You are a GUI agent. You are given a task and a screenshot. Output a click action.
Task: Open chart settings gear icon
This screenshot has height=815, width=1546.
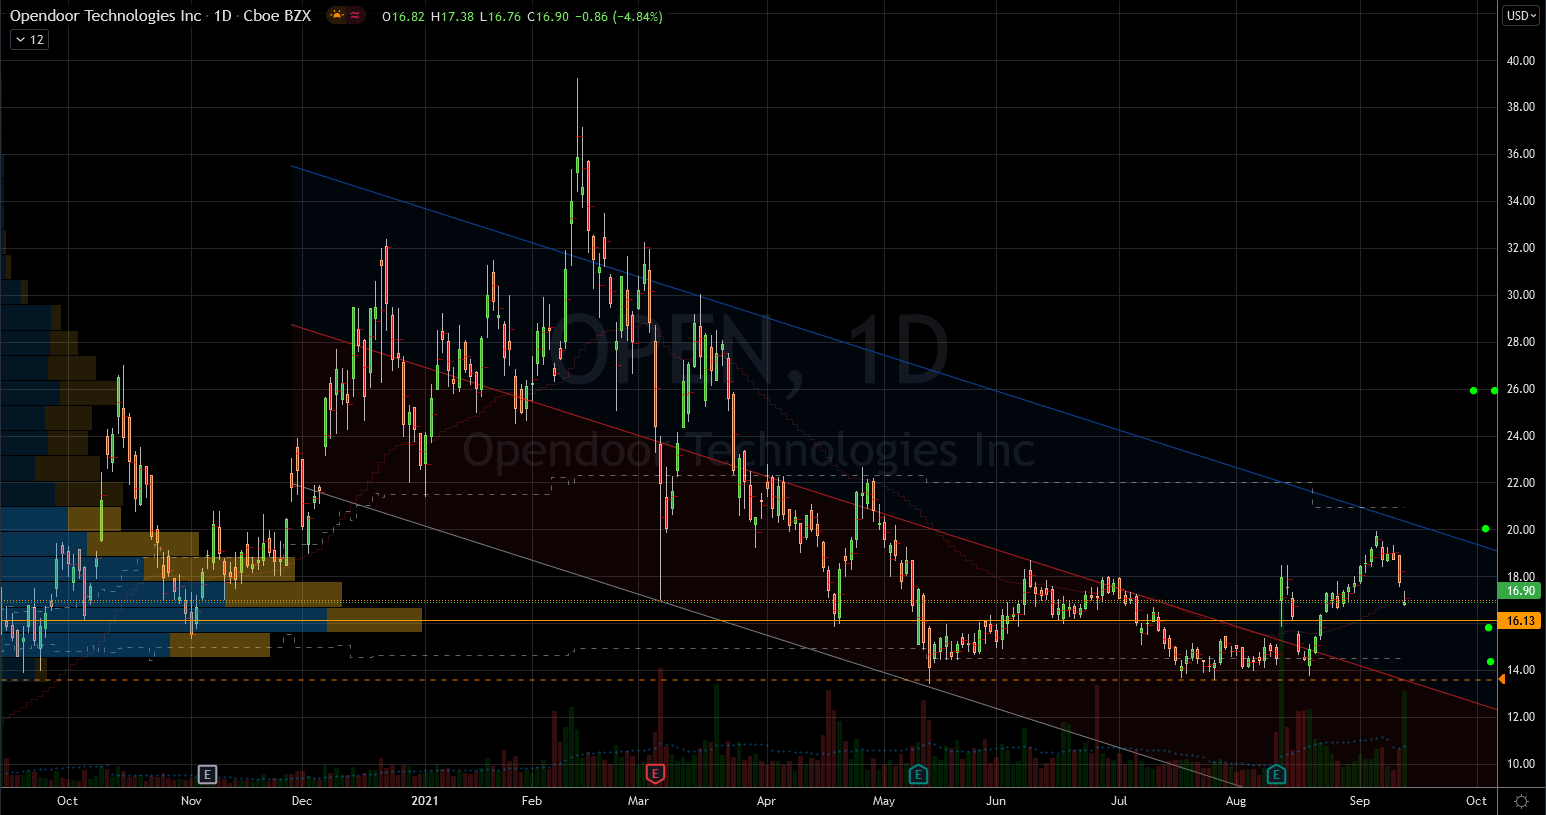pos(1521,801)
